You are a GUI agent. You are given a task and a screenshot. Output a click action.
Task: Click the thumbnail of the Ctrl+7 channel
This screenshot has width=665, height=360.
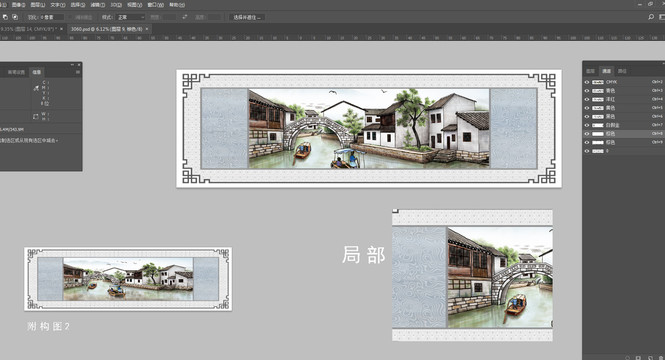click(x=598, y=125)
